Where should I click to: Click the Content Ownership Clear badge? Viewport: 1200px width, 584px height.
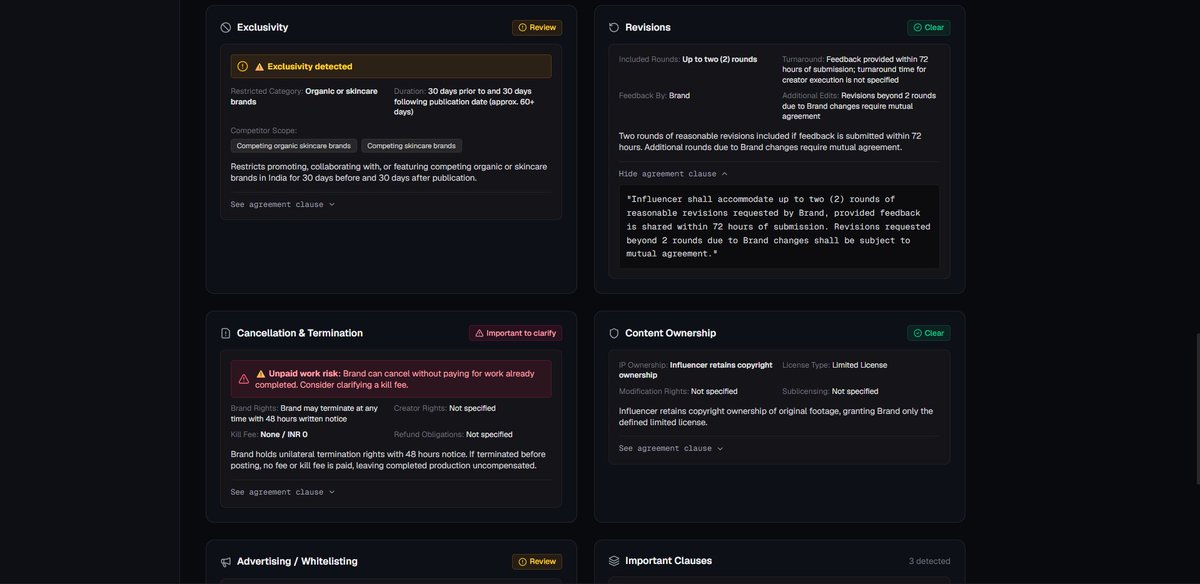[929, 333]
